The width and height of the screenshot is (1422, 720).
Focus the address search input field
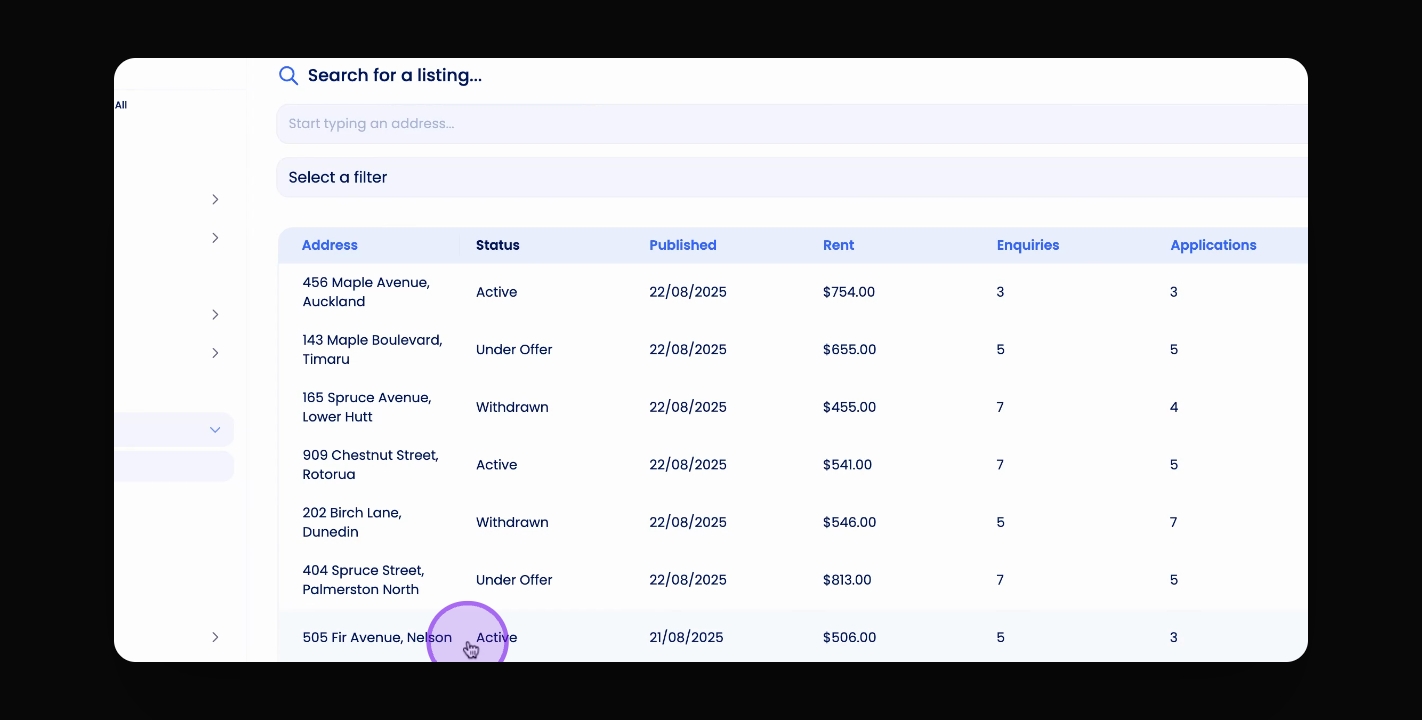point(792,124)
